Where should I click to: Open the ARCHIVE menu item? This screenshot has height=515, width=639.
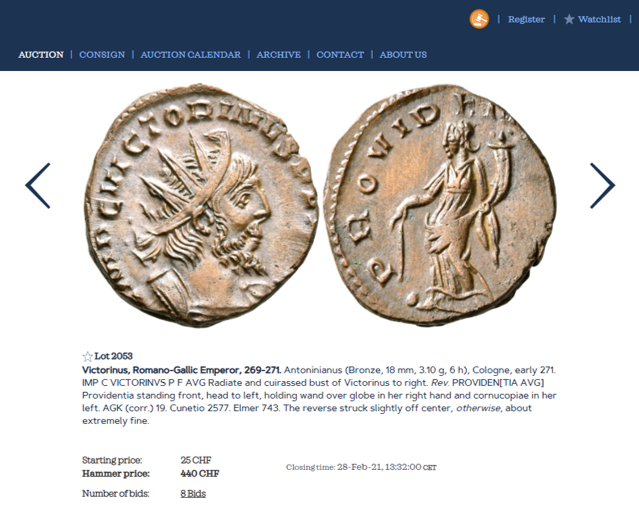tap(279, 55)
